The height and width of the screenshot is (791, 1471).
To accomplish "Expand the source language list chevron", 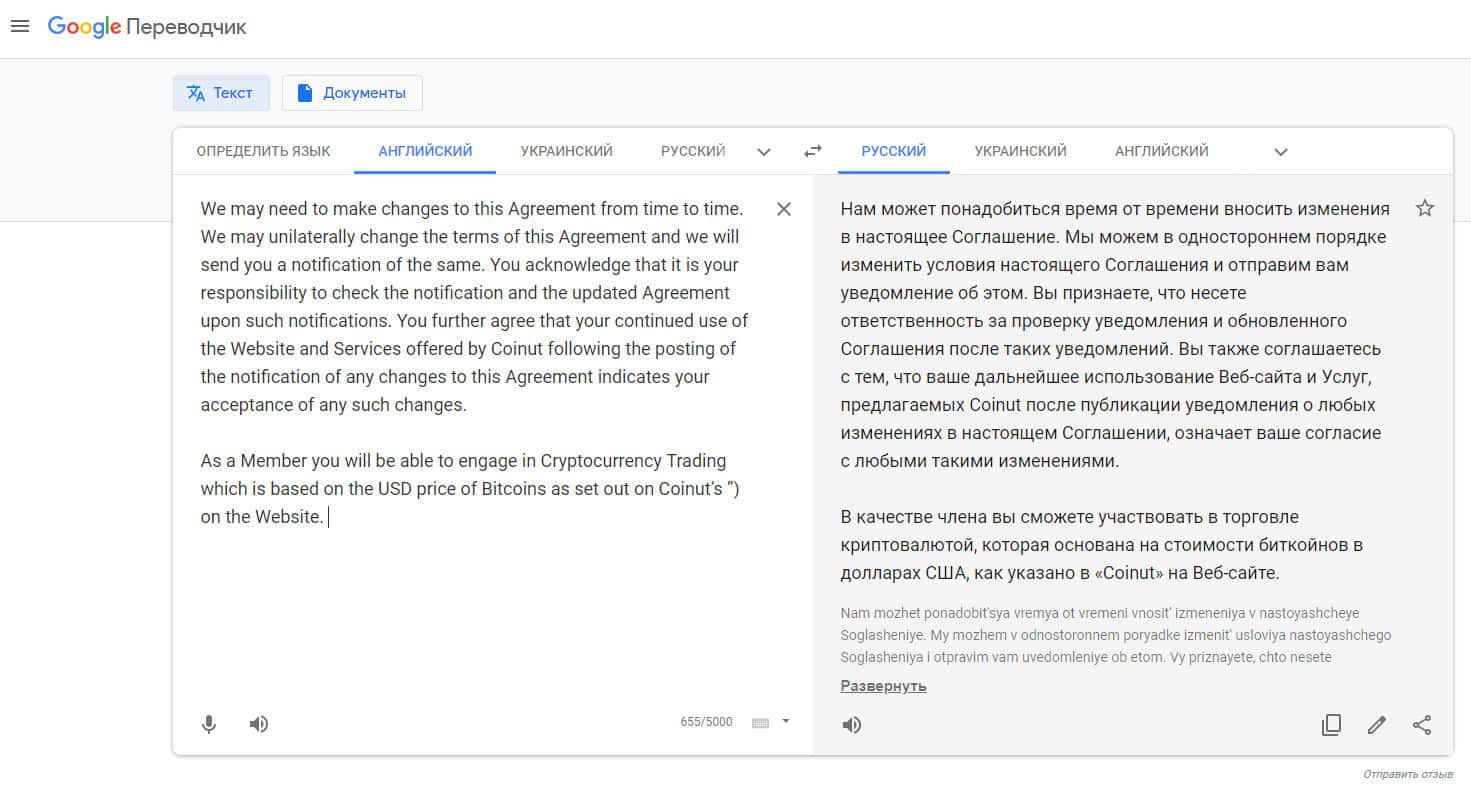I will pos(764,152).
